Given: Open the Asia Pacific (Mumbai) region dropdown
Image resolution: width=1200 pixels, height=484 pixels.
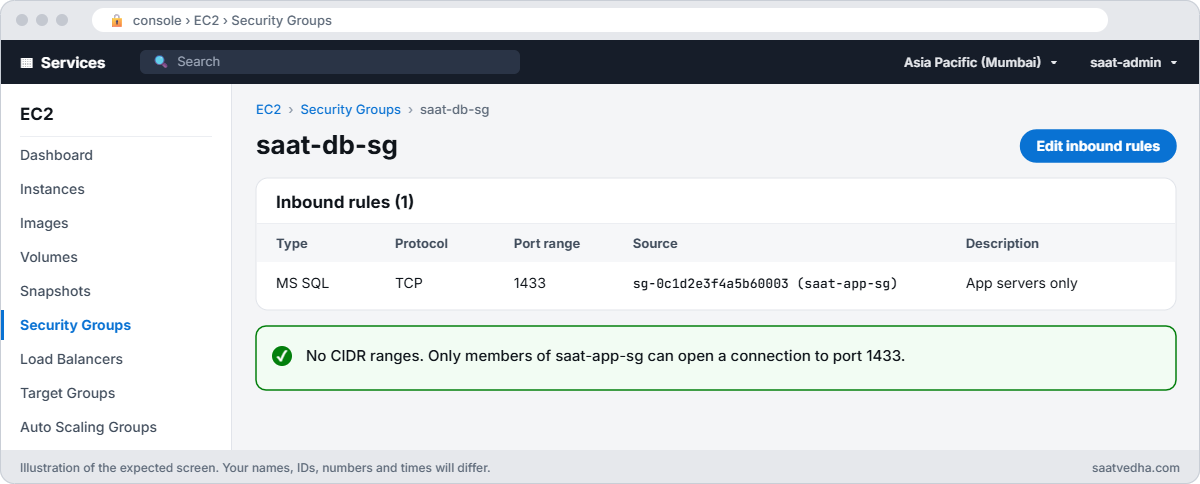Looking at the screenshot, I should (981, 62).
